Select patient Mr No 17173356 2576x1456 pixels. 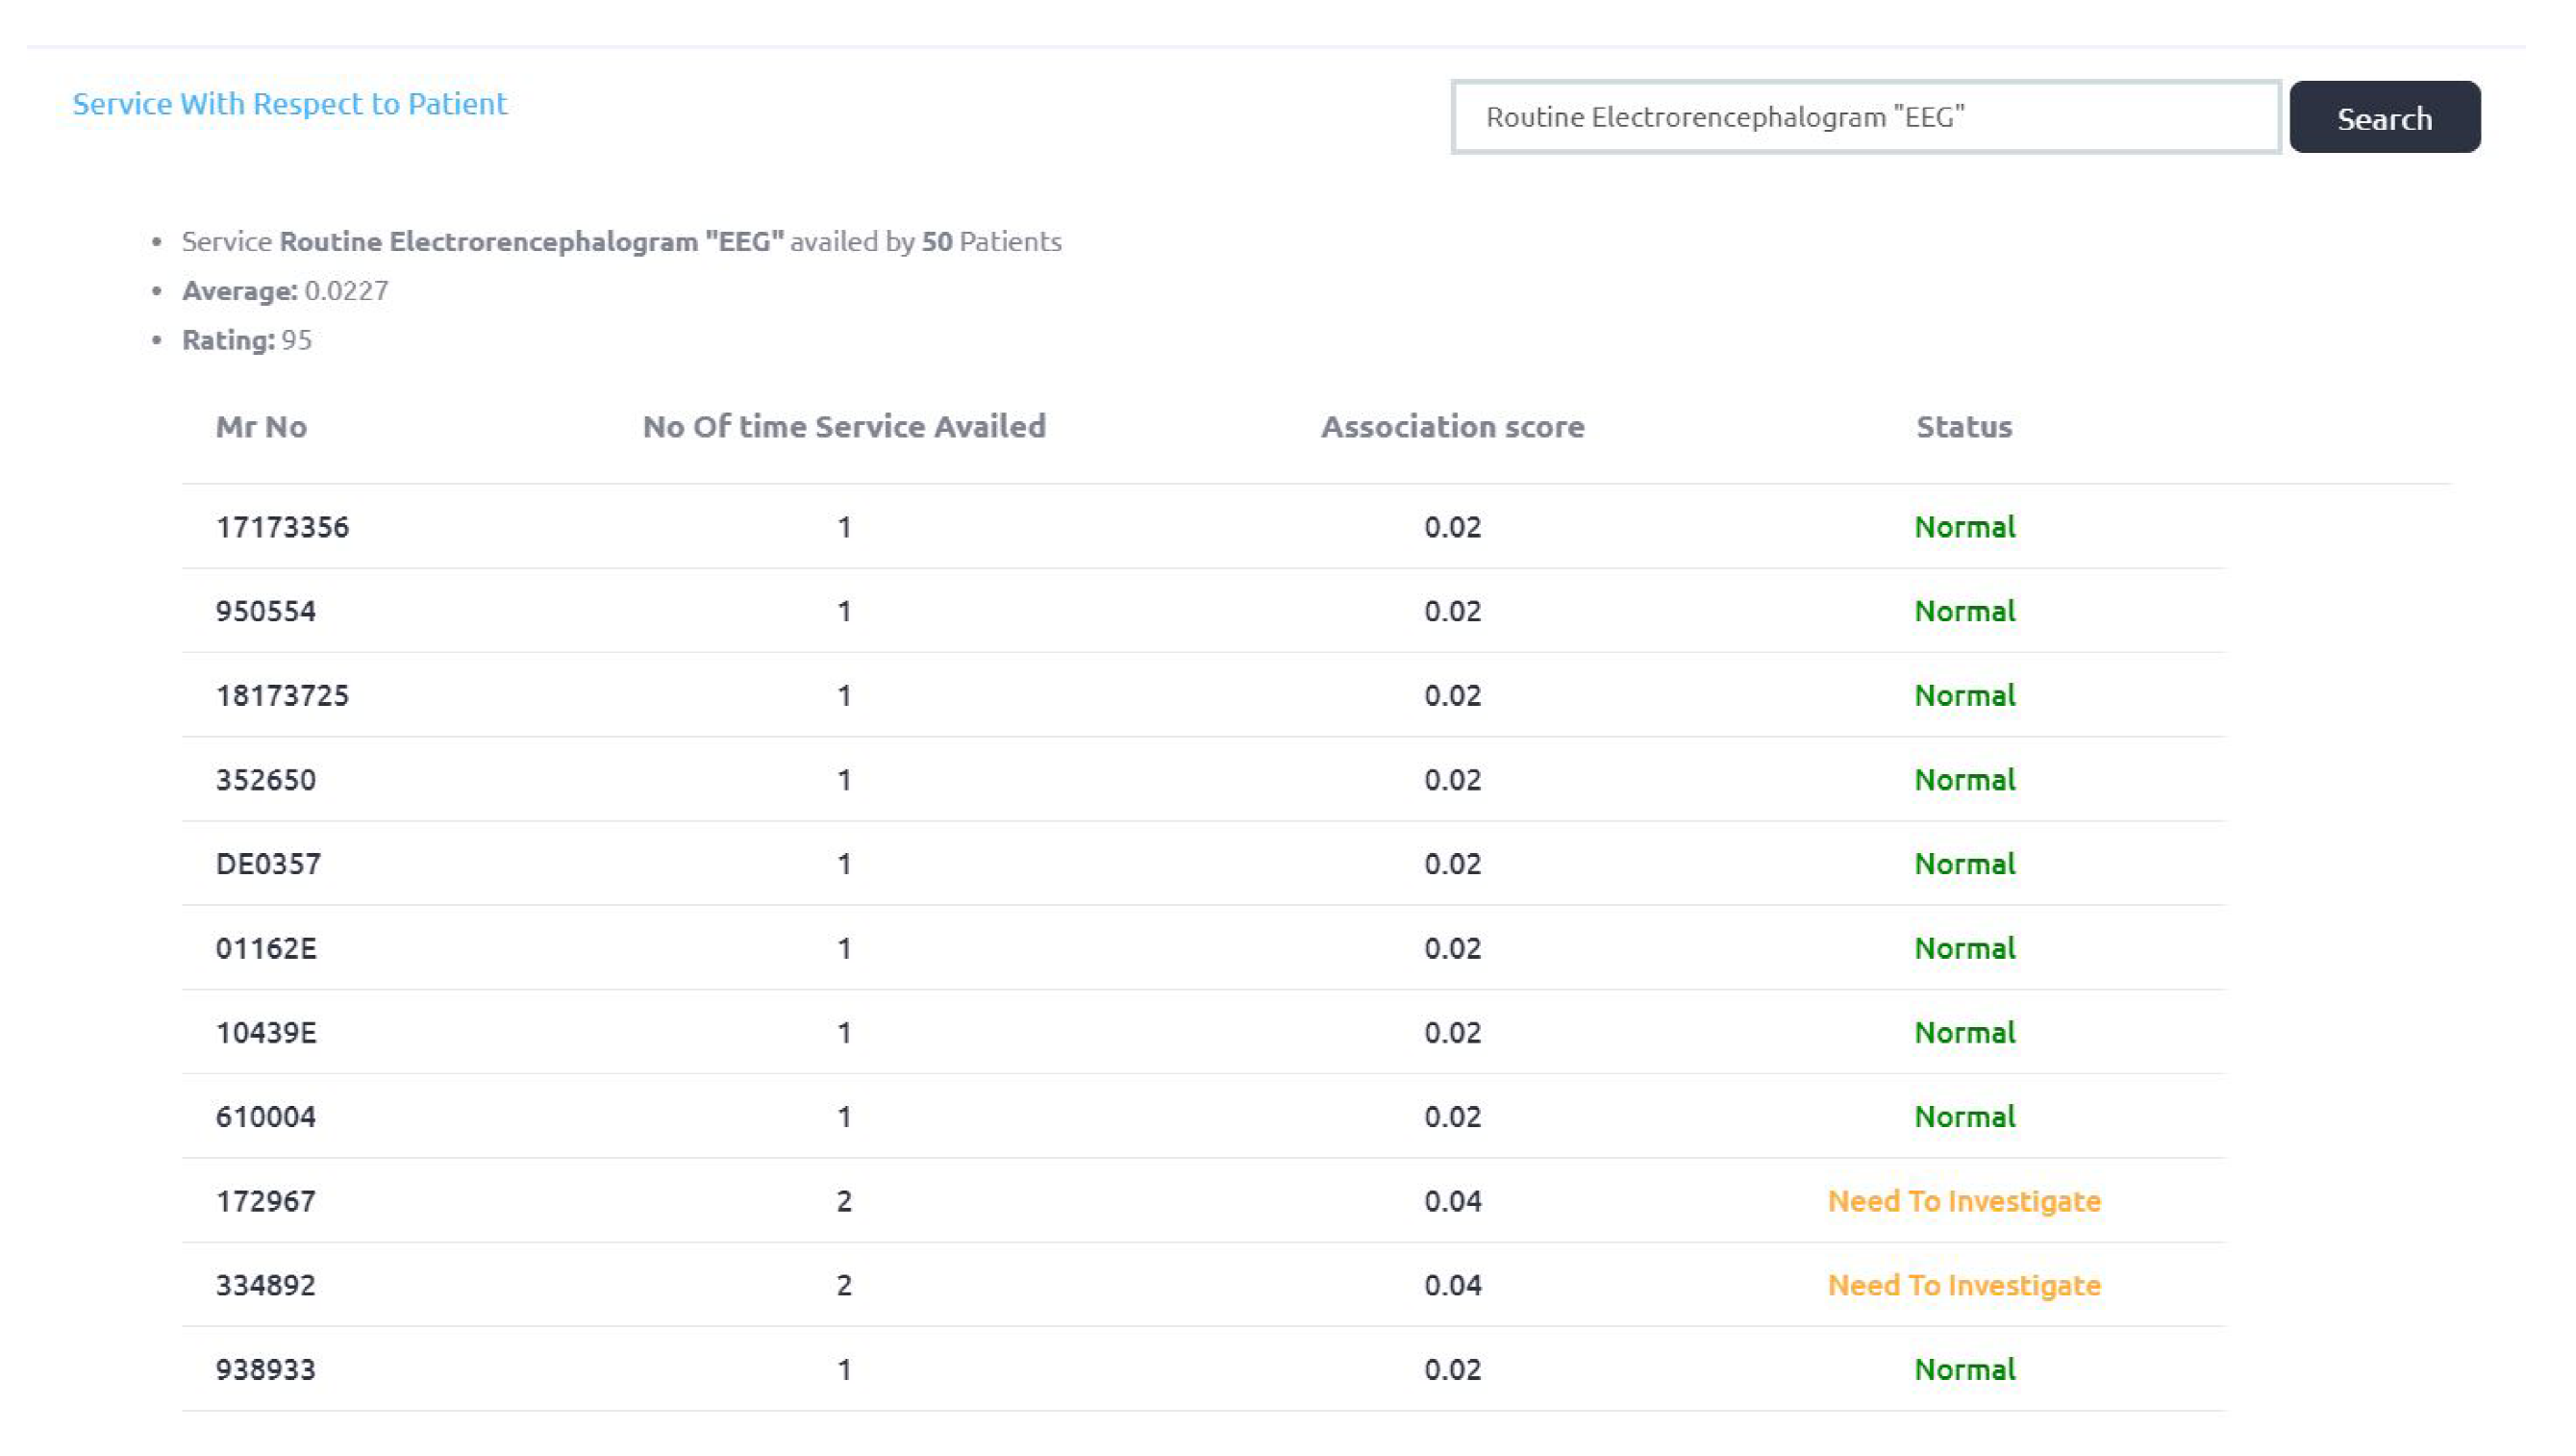282,527
